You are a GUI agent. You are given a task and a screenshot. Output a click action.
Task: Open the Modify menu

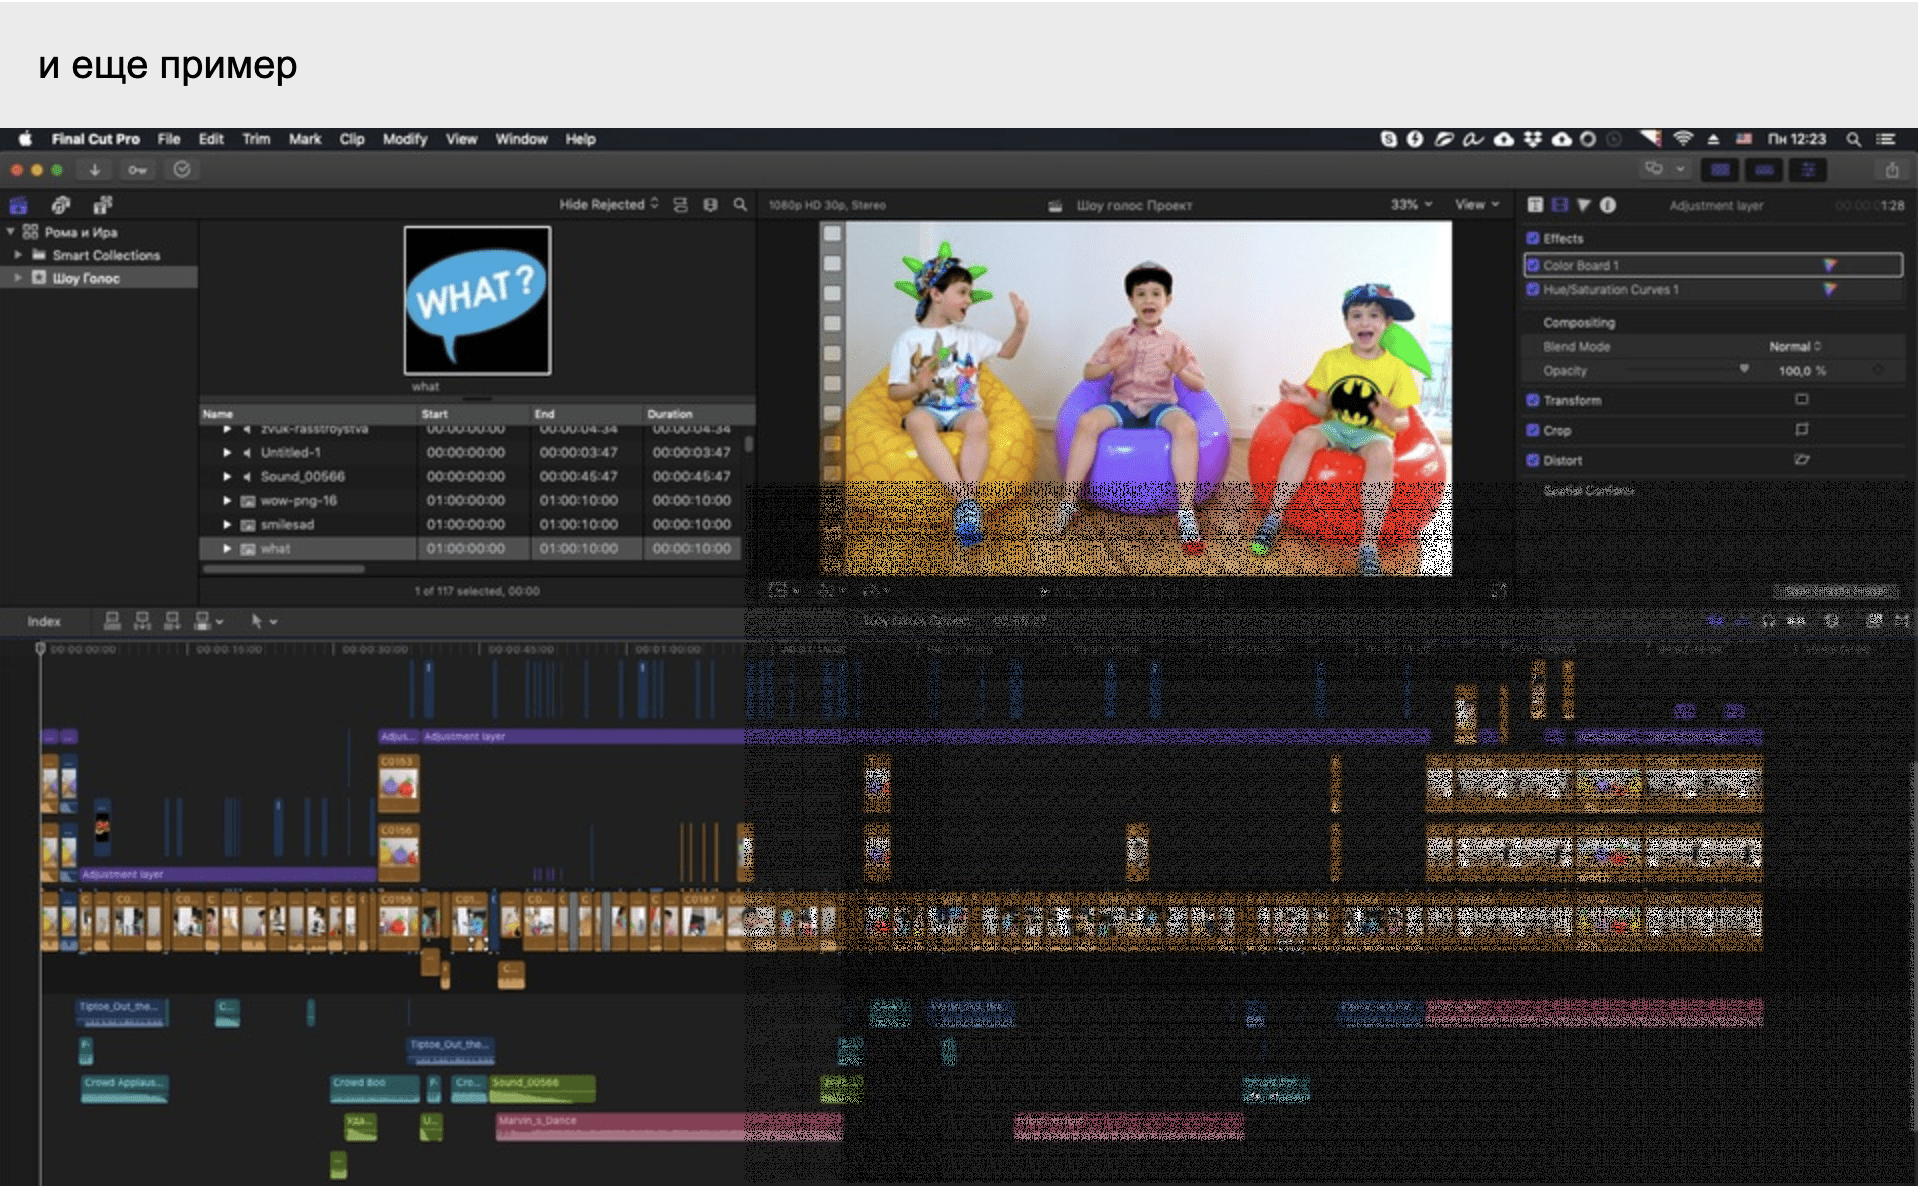[404, 140]
